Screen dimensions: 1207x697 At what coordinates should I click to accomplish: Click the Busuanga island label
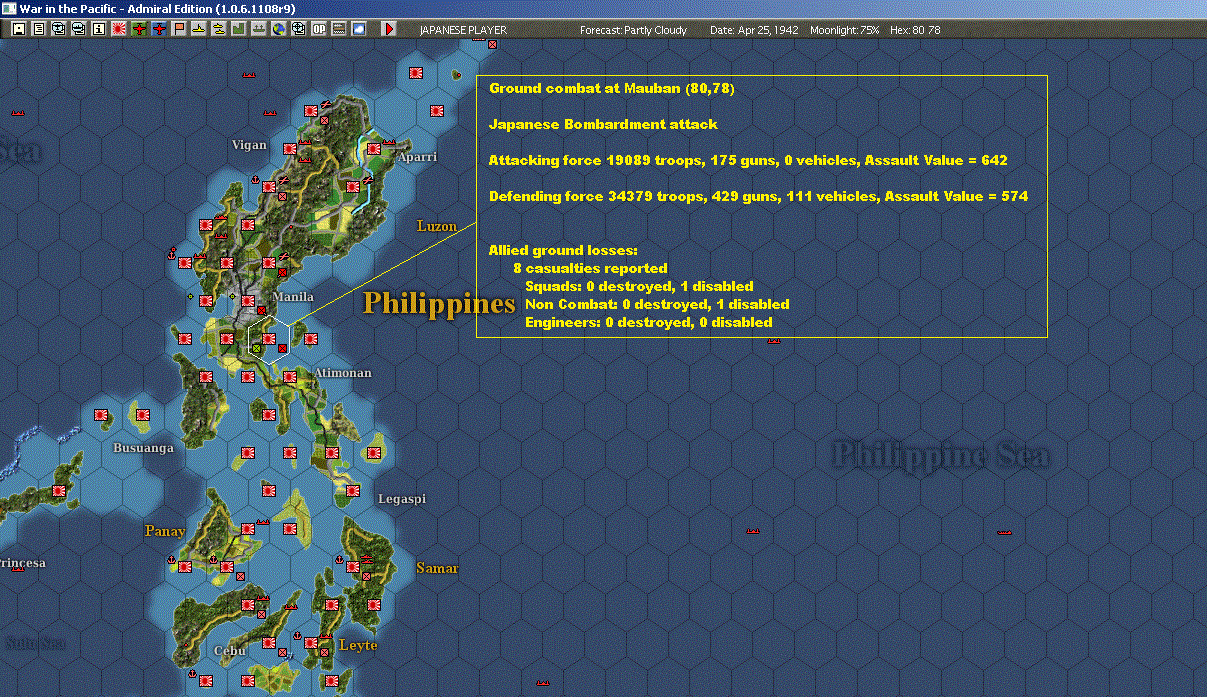[143, 448]
